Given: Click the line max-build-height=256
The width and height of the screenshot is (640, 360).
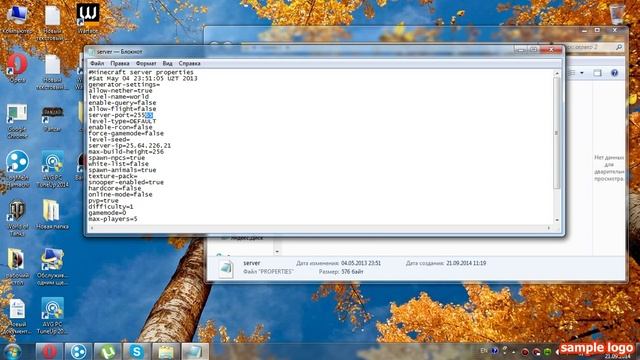Looking at the screenshot, I should pos(126,152).
